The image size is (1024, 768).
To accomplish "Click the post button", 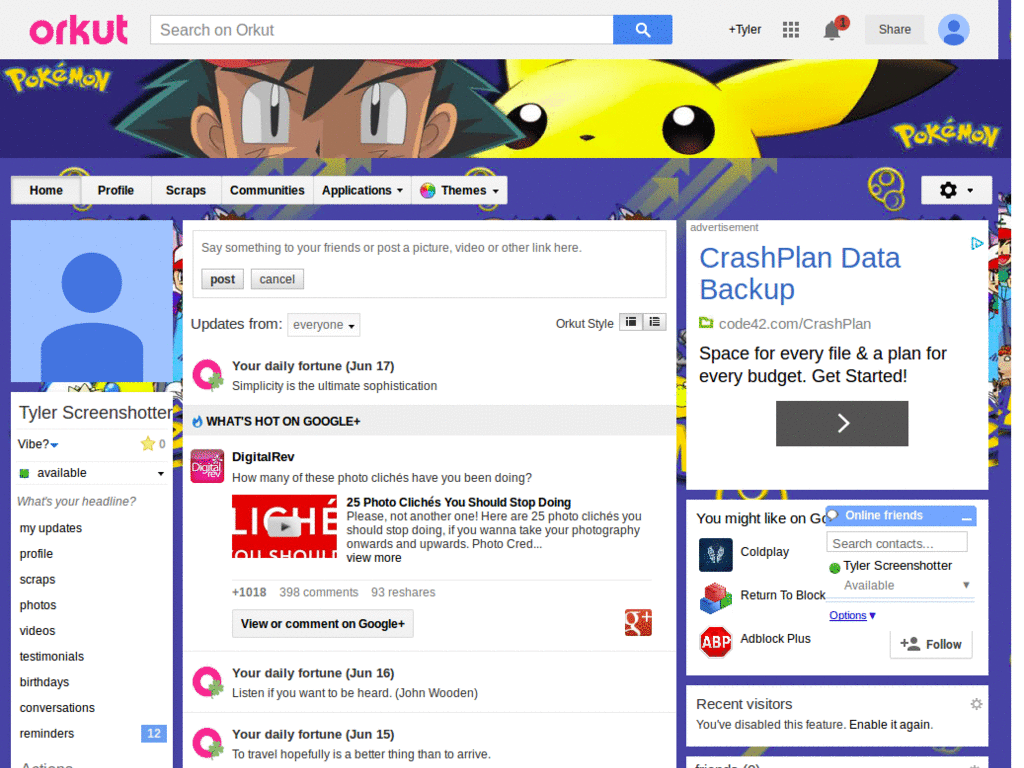I will tap(222, 279).
